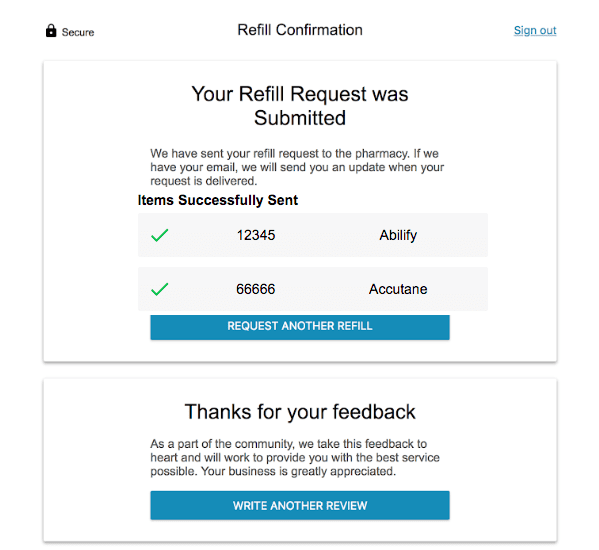Select prescription number 66666
Image resolution: width=599 pixels, height=550 pixels.
tap(256, 289)
